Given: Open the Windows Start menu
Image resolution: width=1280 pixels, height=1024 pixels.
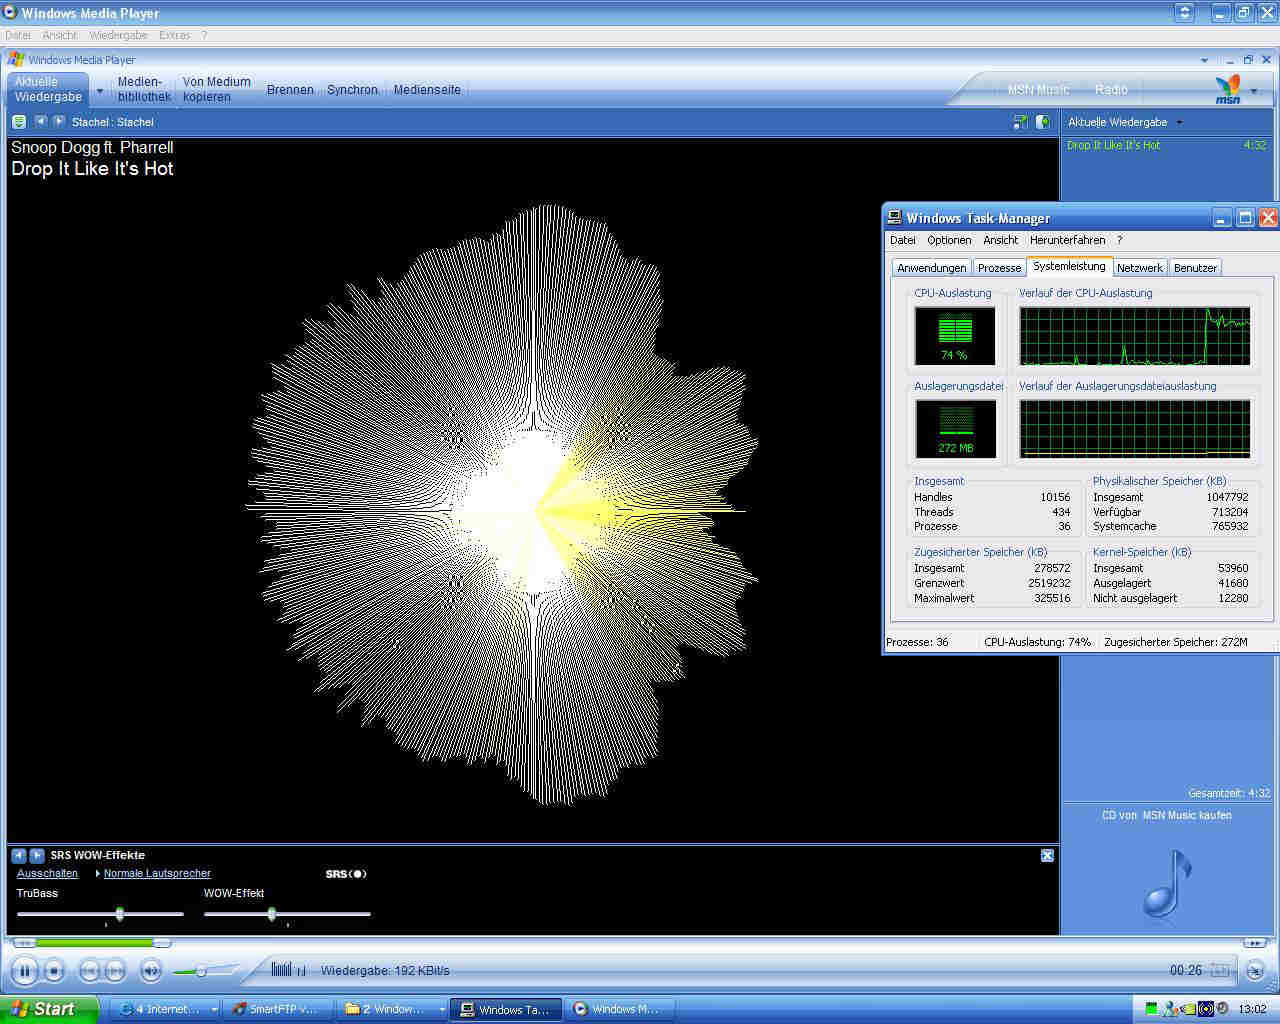Looking at the screenshot, I should [49, 1009].
